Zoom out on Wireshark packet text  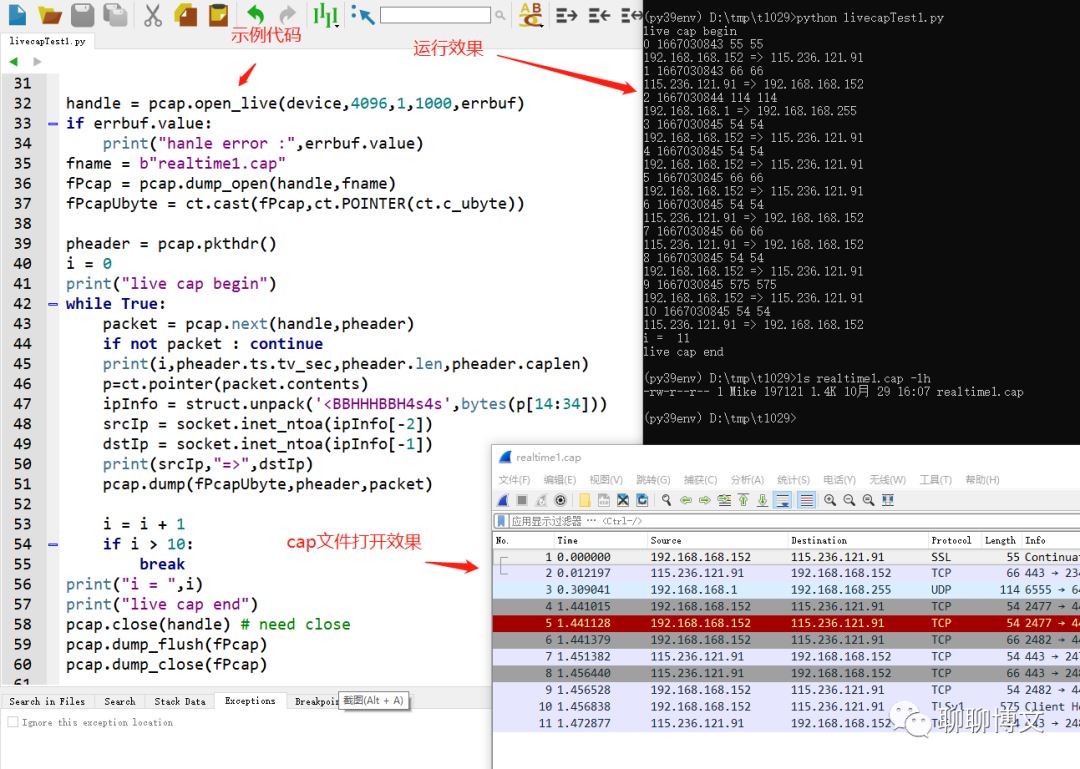click(x=849, y=500)
